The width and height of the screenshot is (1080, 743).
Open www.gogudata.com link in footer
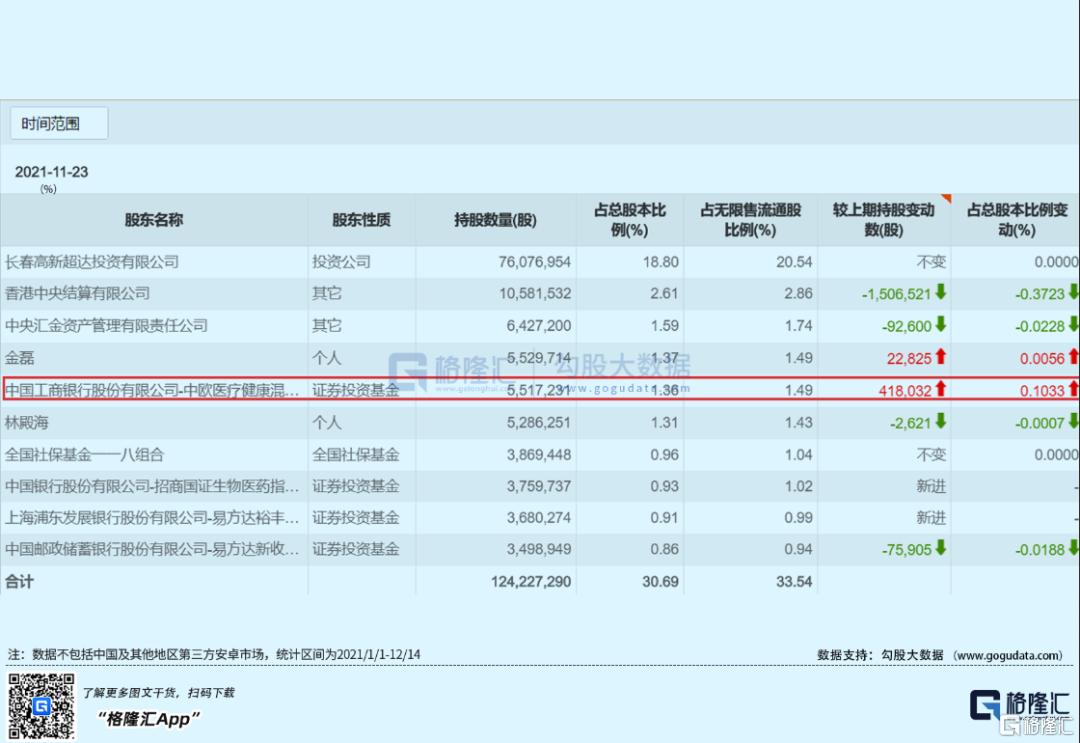(1008, 655)
